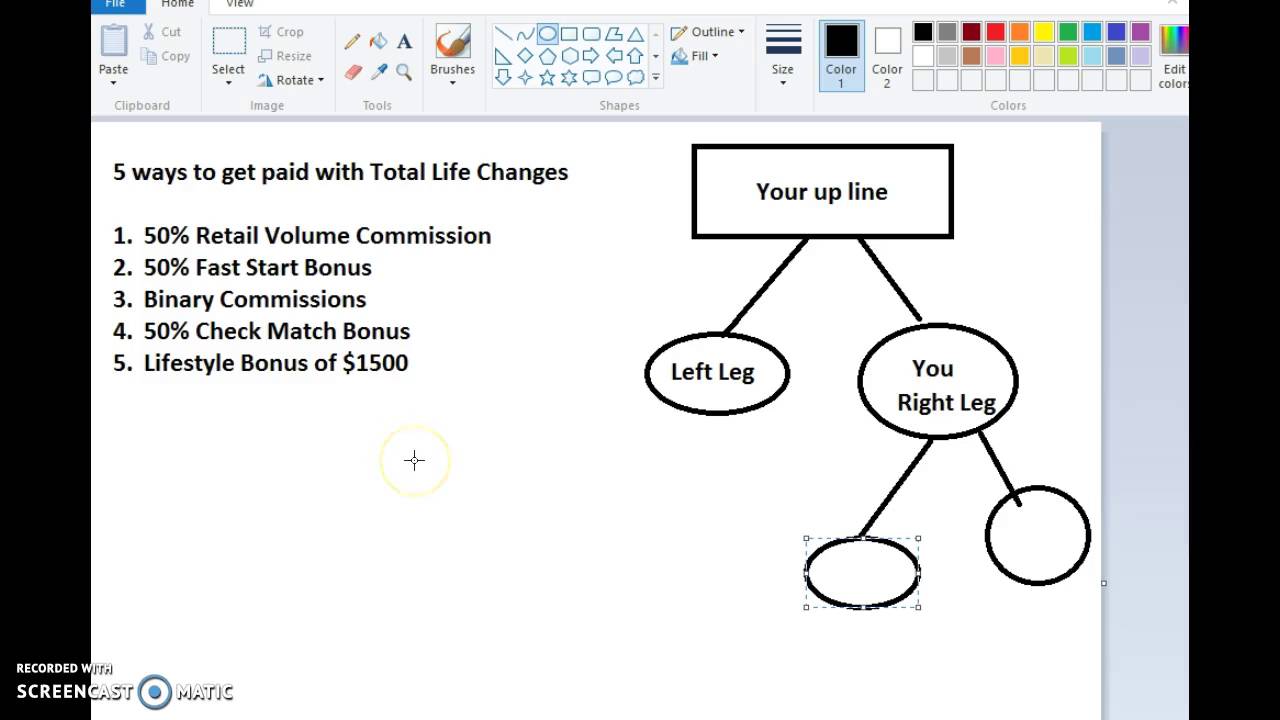Select the Fill with color bucket tool

tap(378, 42)
